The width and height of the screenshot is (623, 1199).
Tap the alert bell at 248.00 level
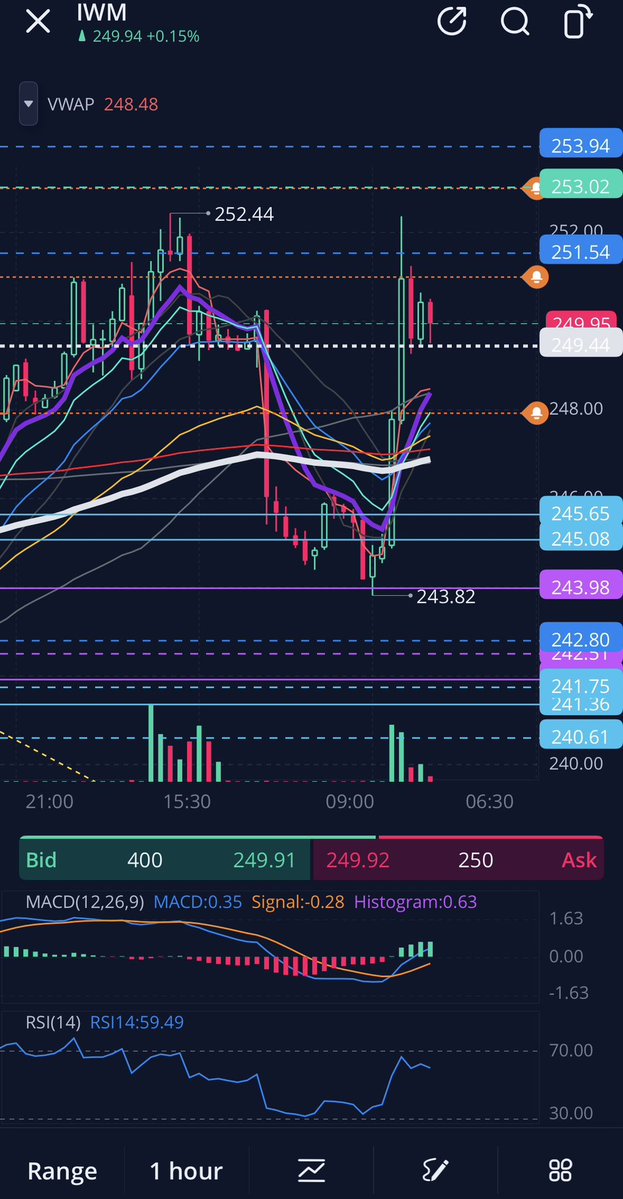pyautogui.click(x=536, y=413)
